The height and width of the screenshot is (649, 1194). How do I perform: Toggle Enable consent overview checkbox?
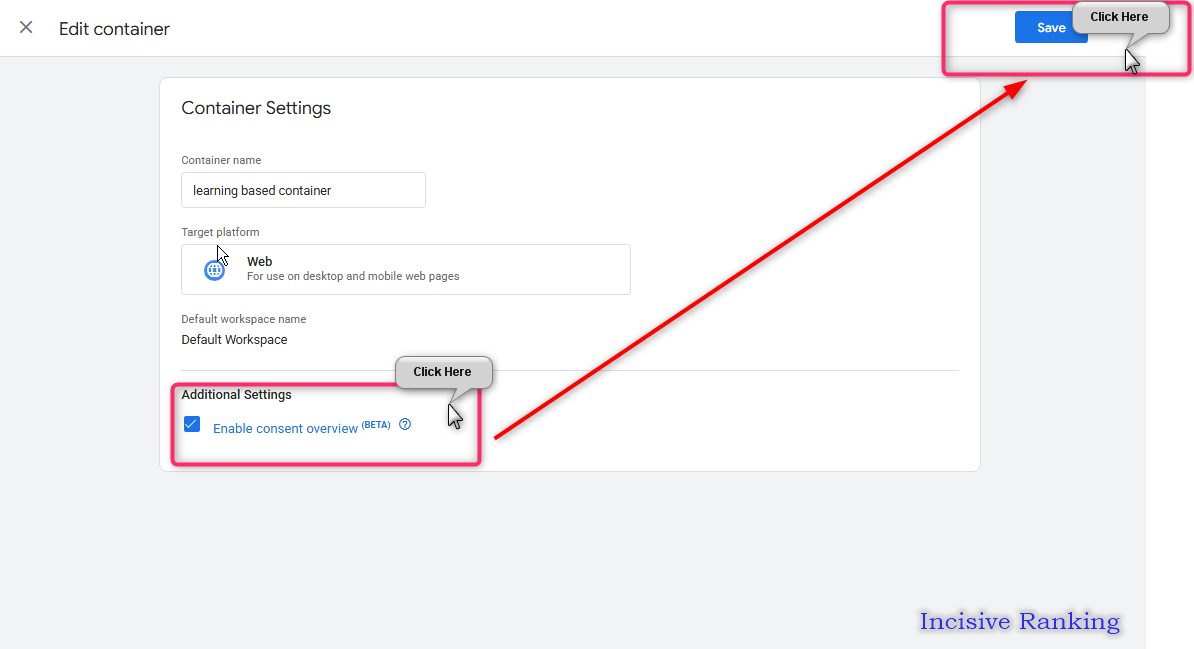(192, 424)
